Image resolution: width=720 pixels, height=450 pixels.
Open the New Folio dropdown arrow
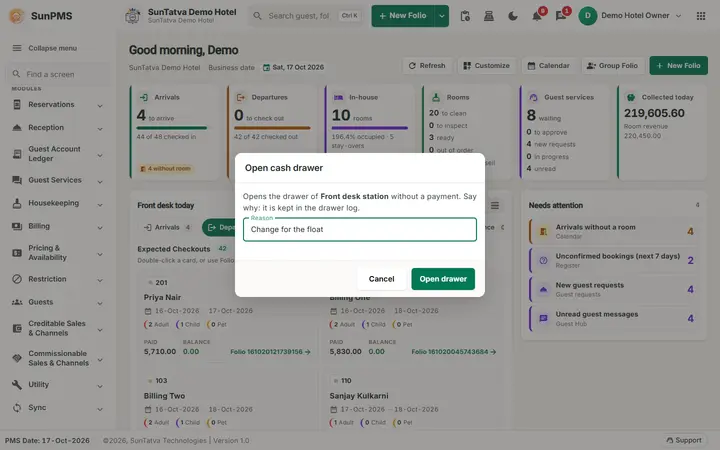coord(442,16)
